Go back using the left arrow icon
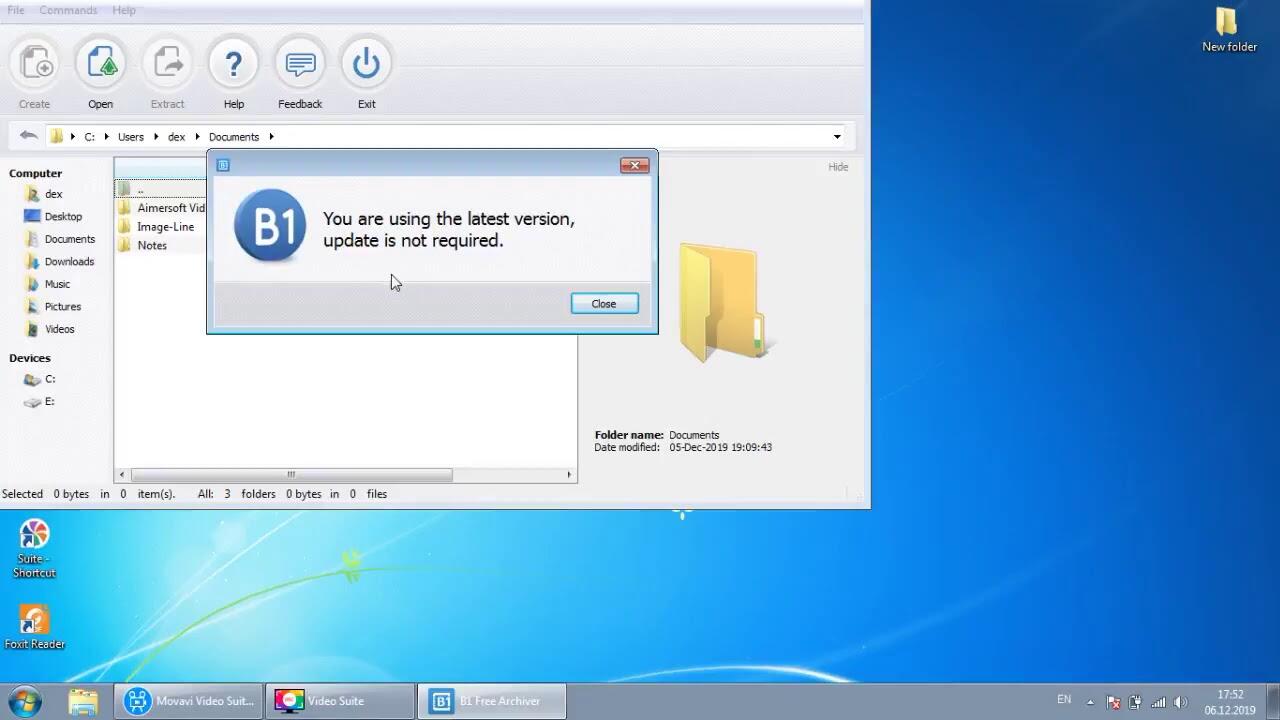 28,136
